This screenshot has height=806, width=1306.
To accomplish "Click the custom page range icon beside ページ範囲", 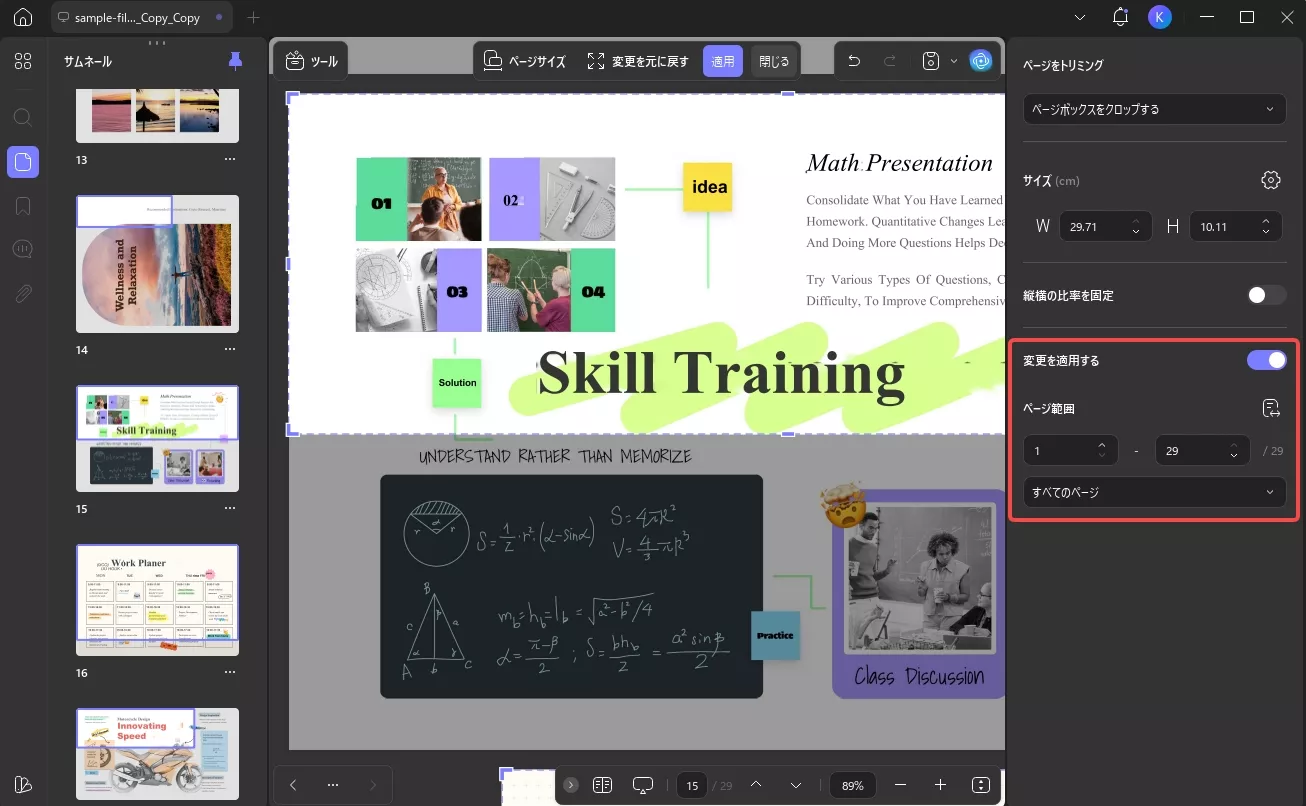I will [1271, 408].
